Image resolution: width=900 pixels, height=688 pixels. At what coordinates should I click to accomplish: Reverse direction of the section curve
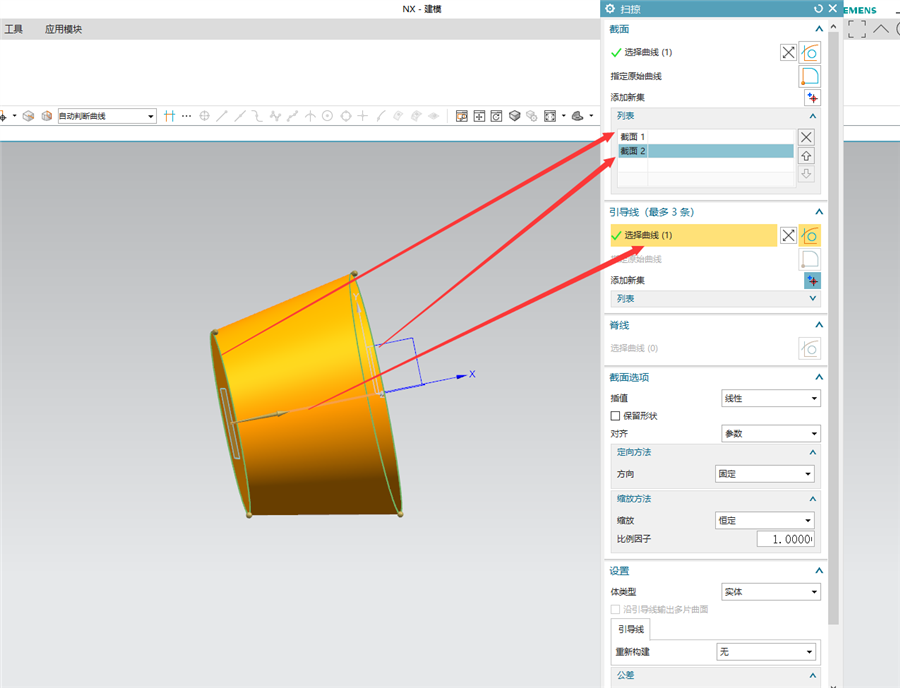pos(788,53)
